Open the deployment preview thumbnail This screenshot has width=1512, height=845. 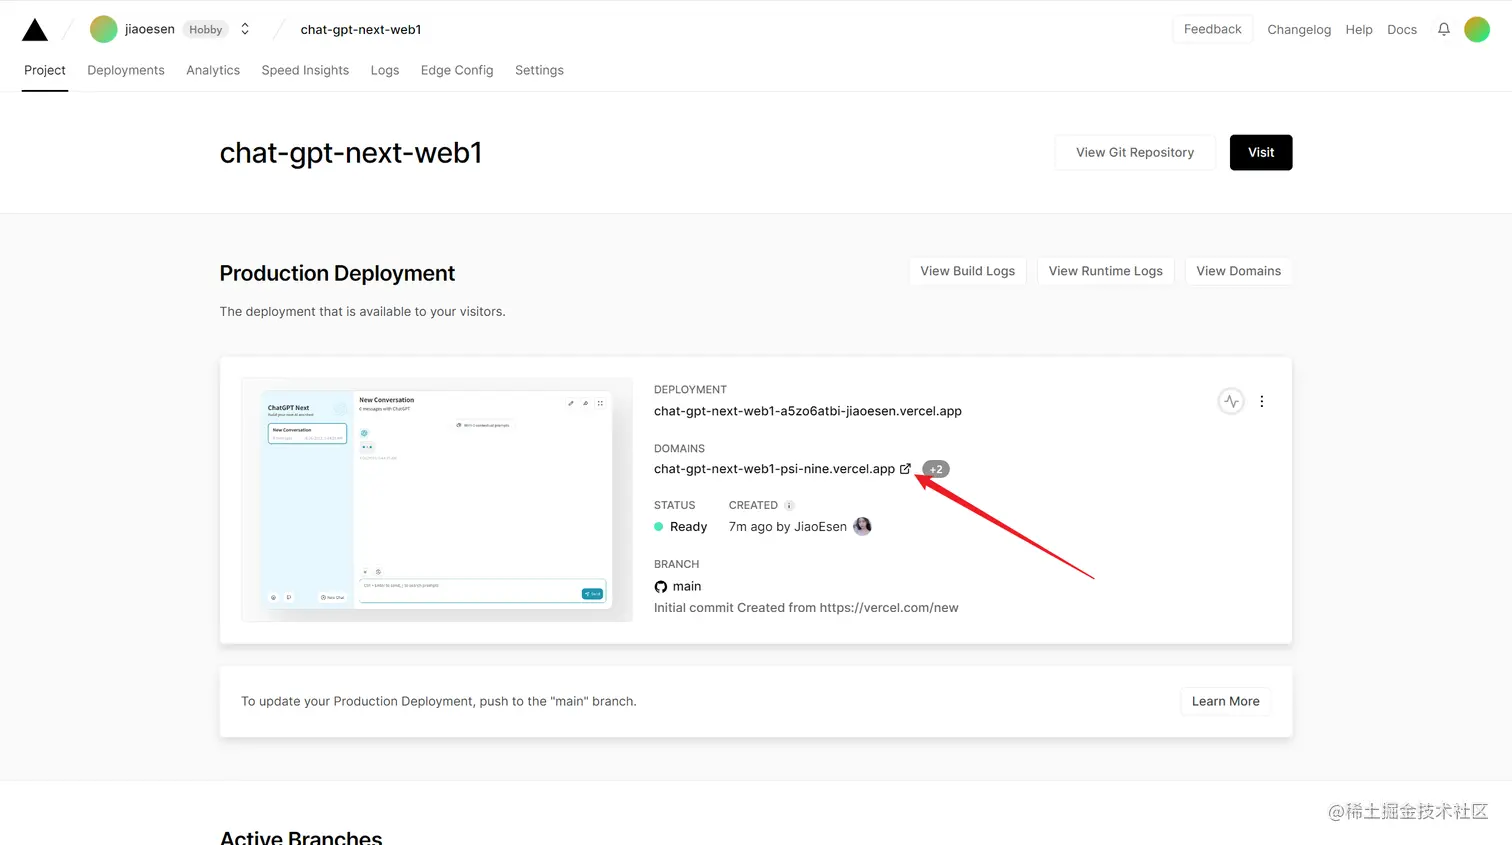point(437,499)
